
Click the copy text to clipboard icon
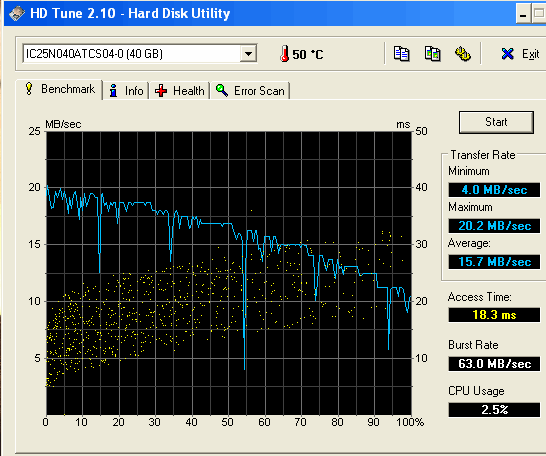[401, 54]
